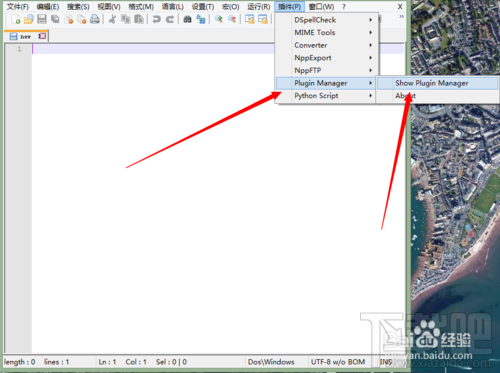Viewport: 500px width, 373px height.
Task: Expand toolbar overflow chevron
Action: tap(402, 16)
